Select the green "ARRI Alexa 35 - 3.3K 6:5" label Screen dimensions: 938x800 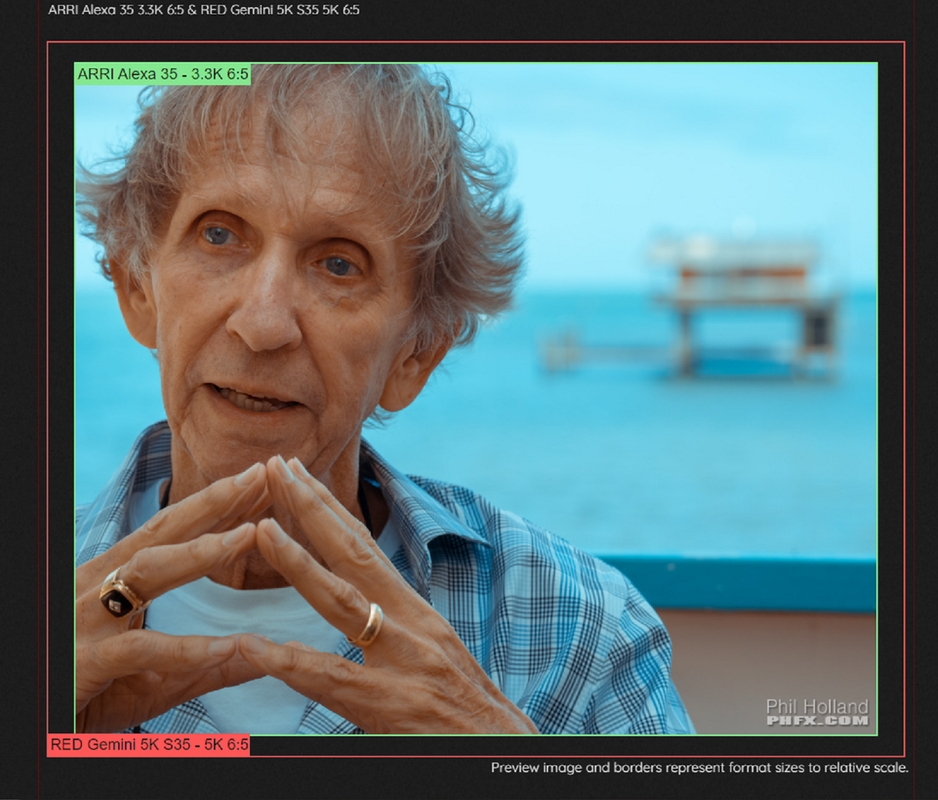[163, 74]
